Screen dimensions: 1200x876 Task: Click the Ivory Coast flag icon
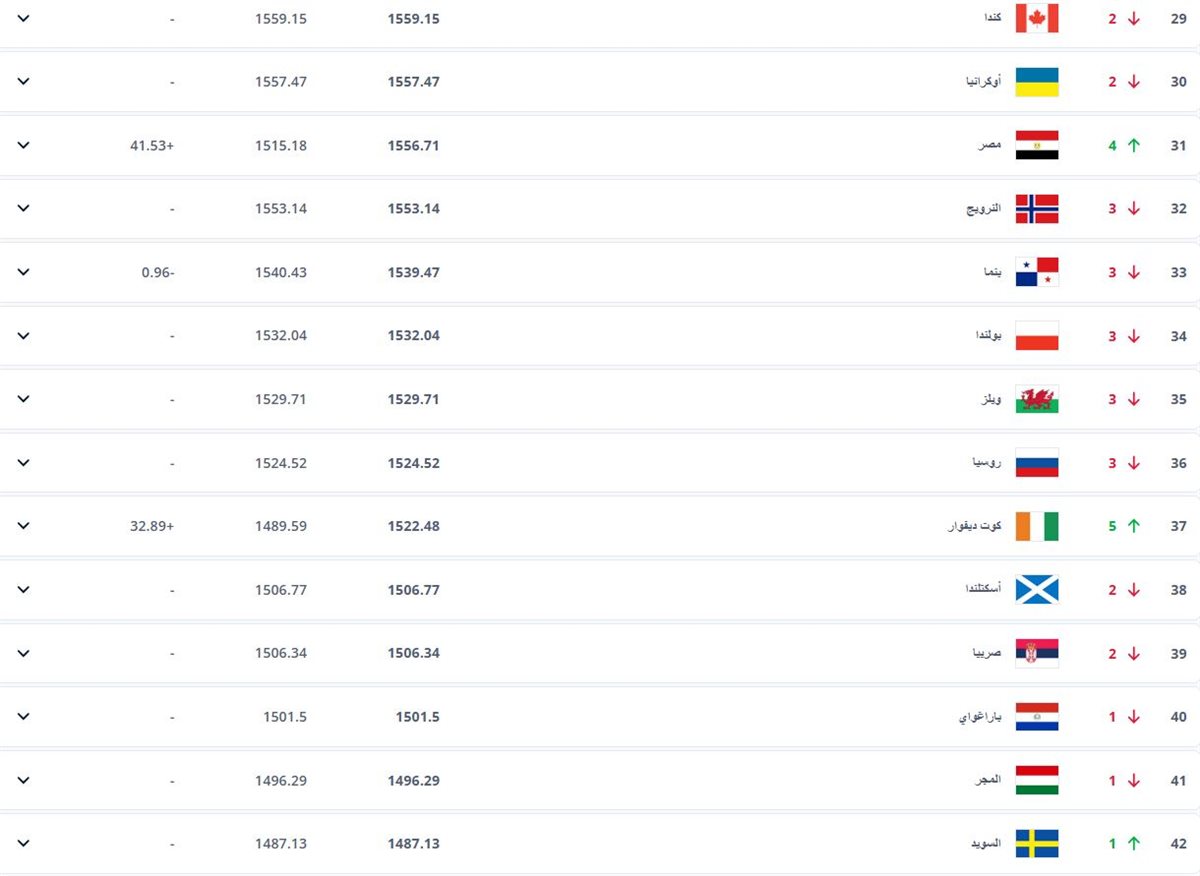tap(1037, 526)
